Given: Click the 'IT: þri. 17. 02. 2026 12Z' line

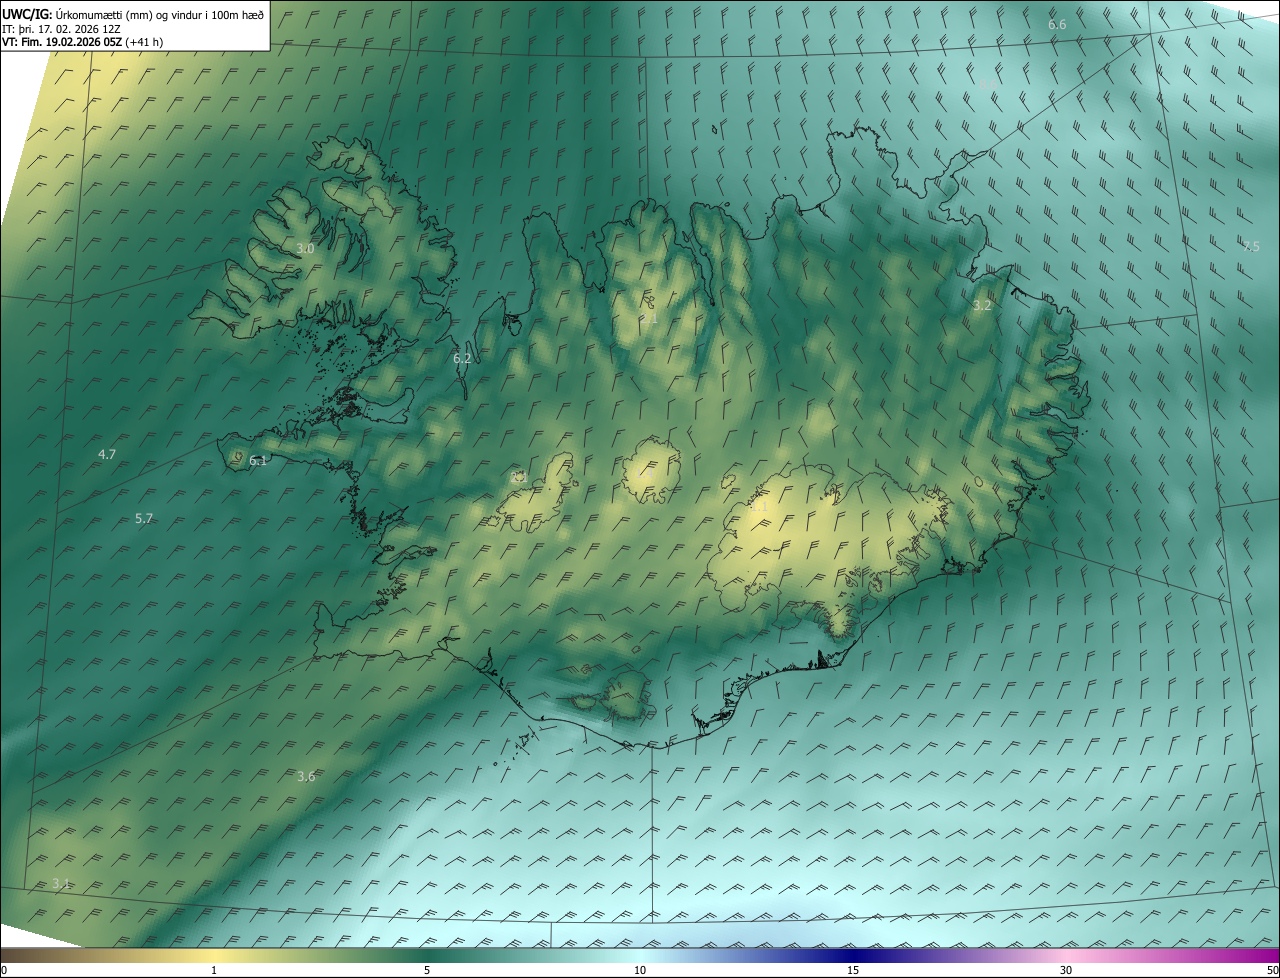Looking at the screenshot, I should click(61, 29).
